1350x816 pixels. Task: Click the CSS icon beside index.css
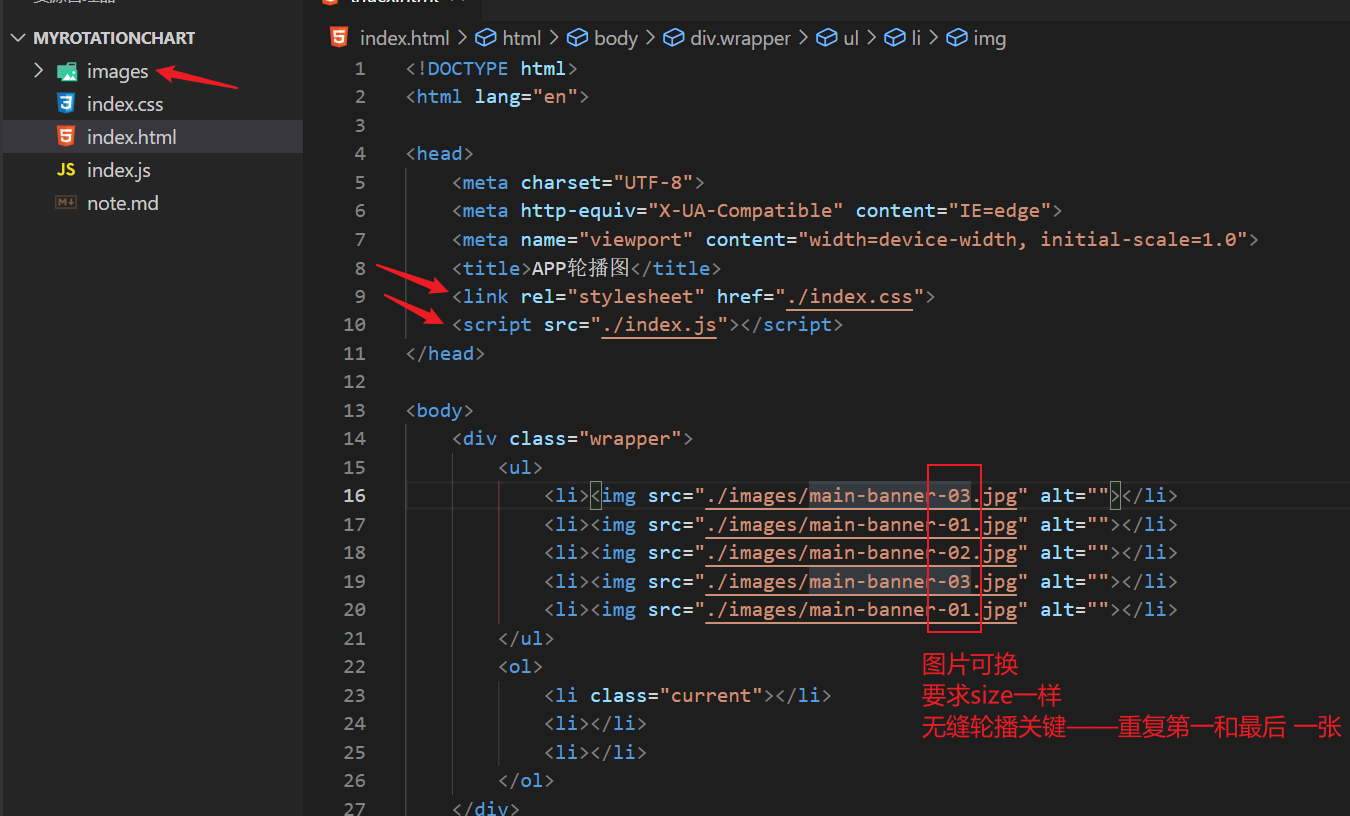(66, 104)
